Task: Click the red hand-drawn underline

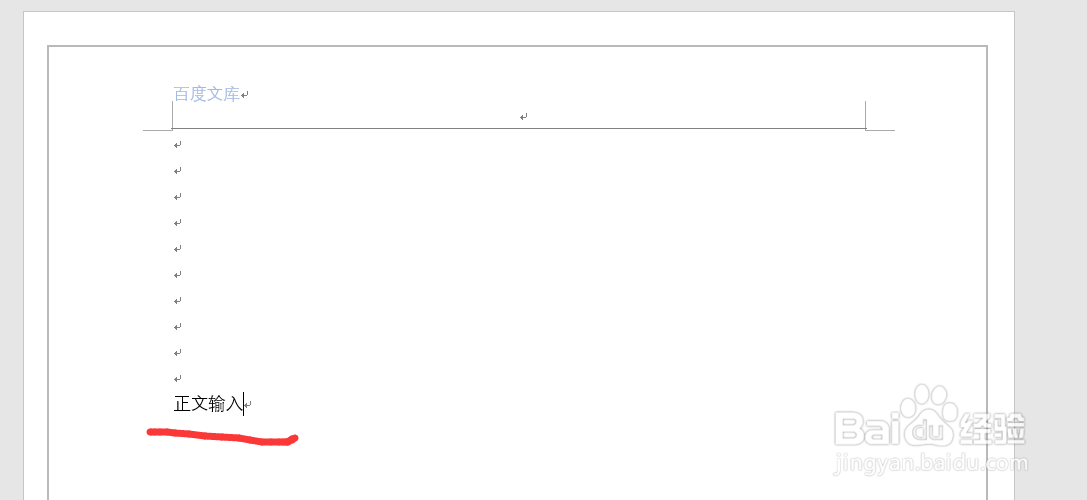Action: coord(223,437)
